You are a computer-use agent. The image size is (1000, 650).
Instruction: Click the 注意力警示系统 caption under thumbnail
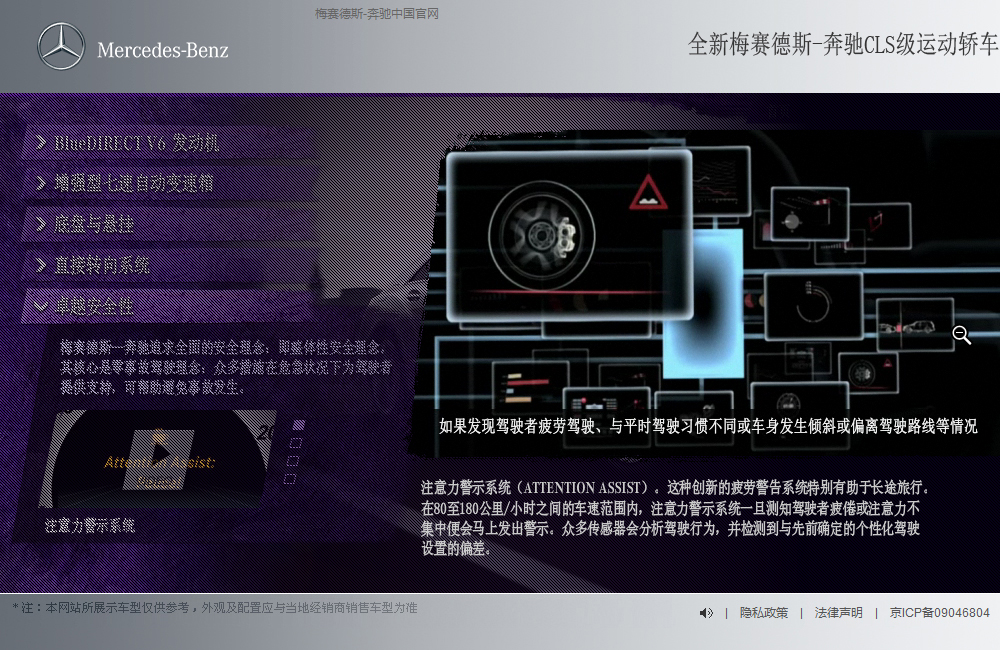[x=90, y=525]
